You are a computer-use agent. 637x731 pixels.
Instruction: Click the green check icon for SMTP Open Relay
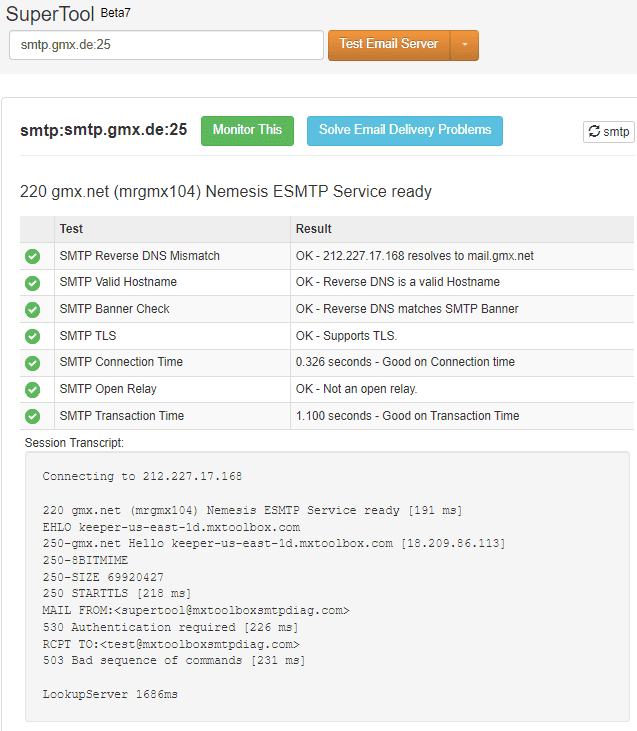(x=32, y=389)
